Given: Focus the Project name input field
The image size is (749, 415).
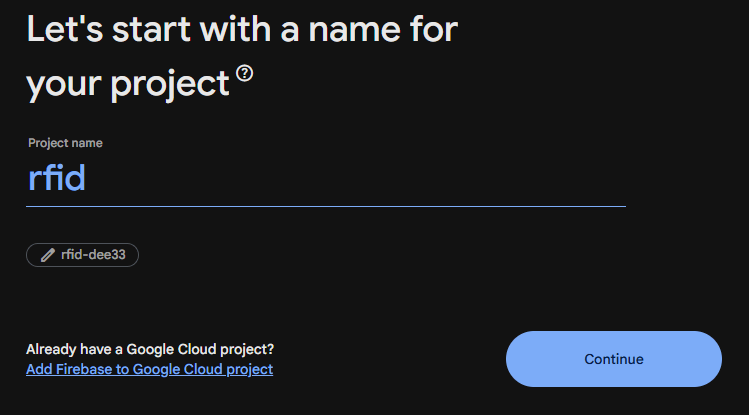Looking at the screenshot, I should tap(325, 178).
